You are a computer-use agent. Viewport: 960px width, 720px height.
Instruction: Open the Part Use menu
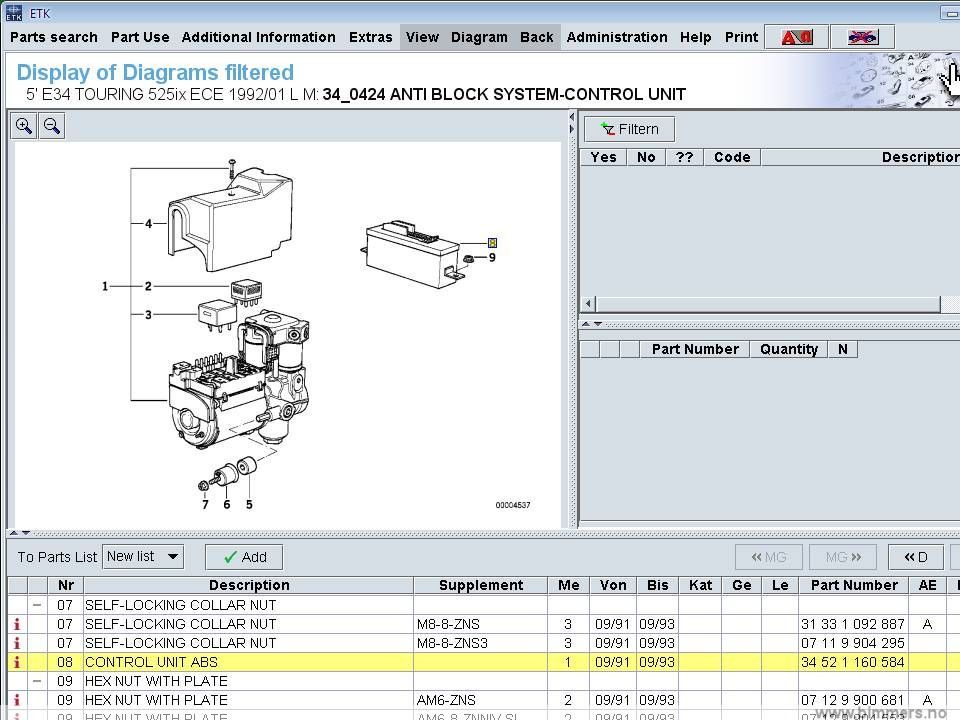point(140,37)
